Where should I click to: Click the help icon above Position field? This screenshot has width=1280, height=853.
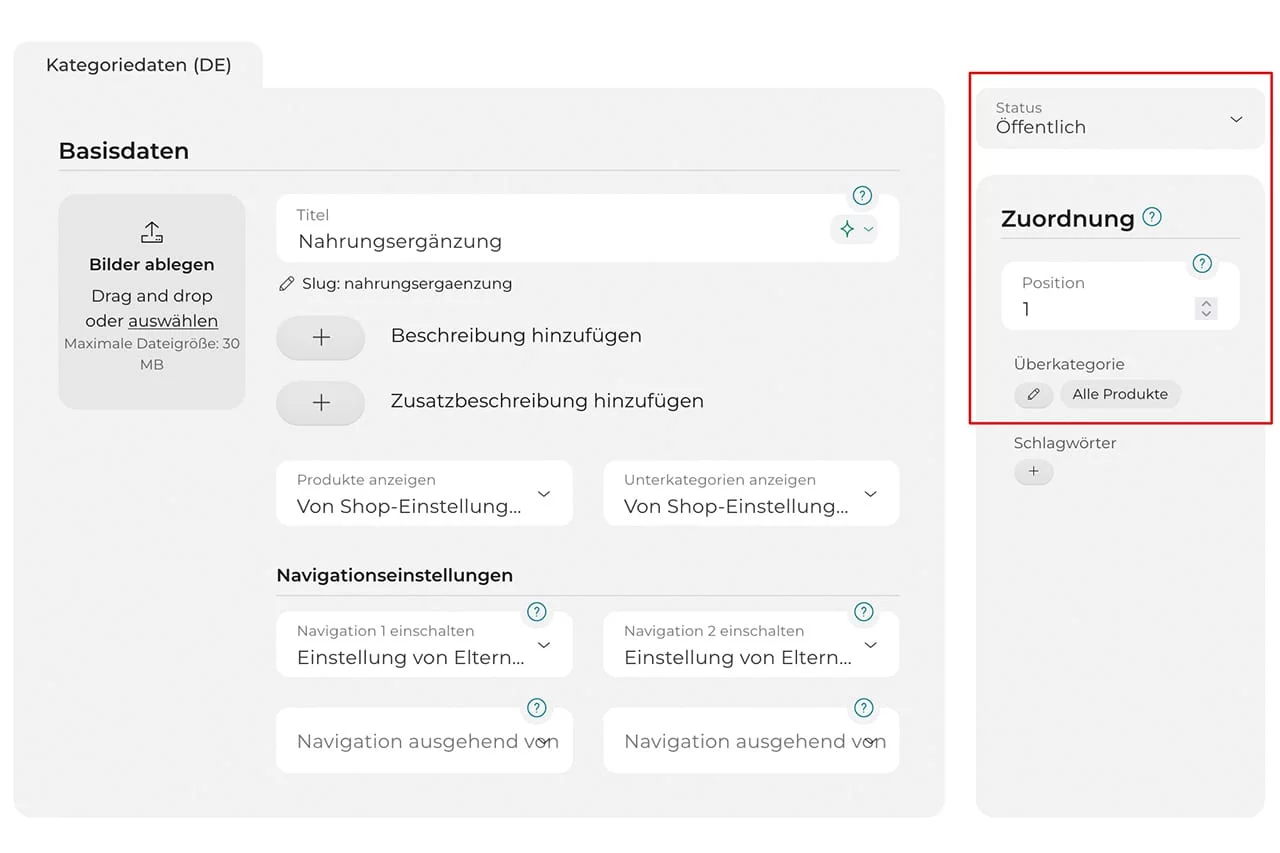click(x=1202, y=264)
